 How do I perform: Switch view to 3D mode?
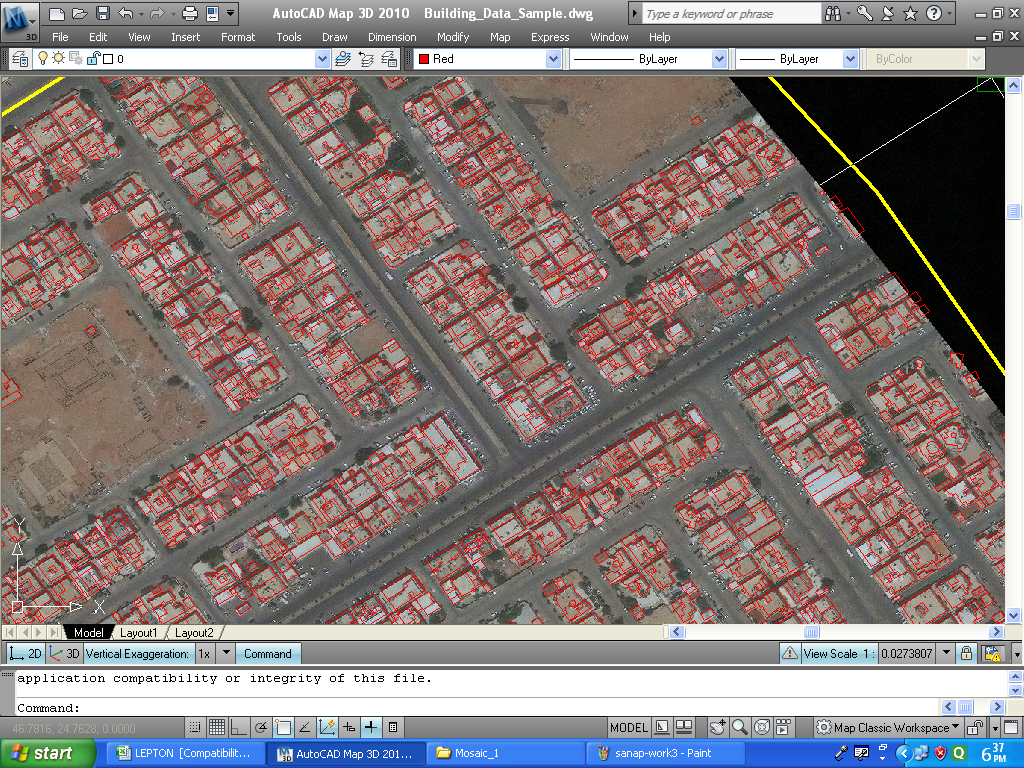click(64, 654)
